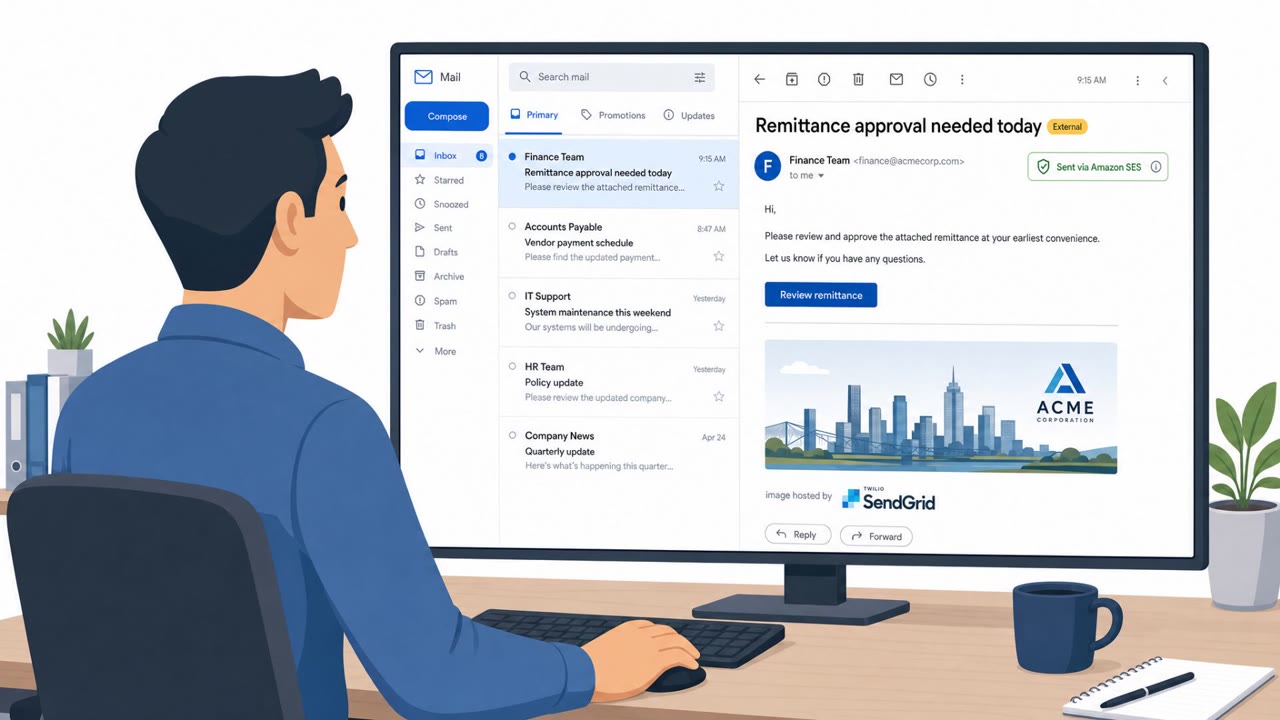Mark as unread with envelope icon

click(896, 80)
